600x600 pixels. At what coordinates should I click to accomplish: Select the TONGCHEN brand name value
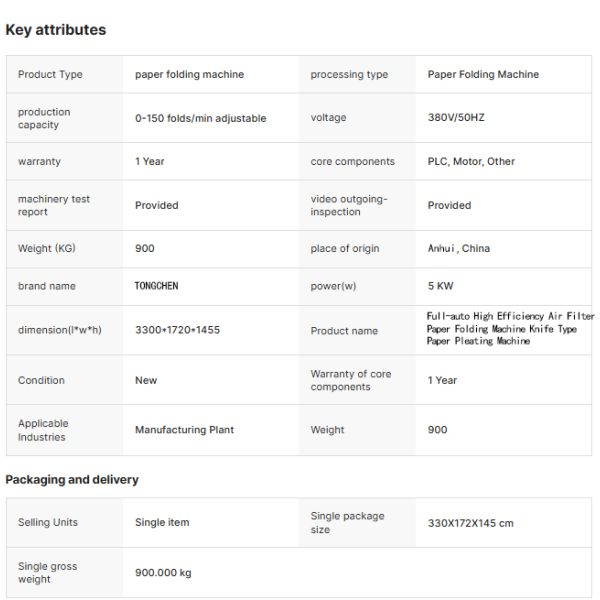(156, 286)
